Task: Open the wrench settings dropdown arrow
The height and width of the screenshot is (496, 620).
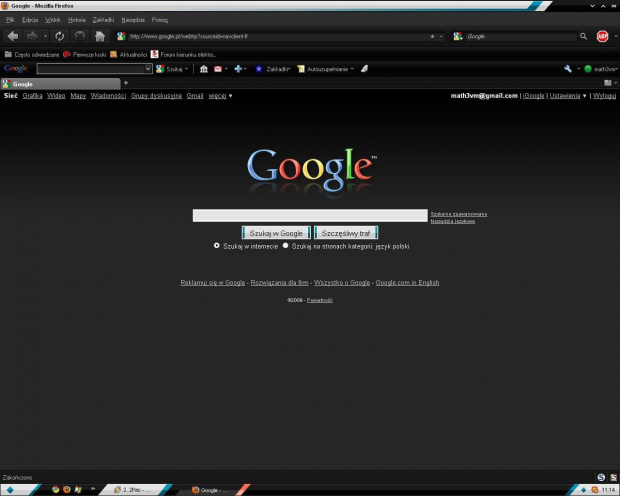Action: click(578, 69)
